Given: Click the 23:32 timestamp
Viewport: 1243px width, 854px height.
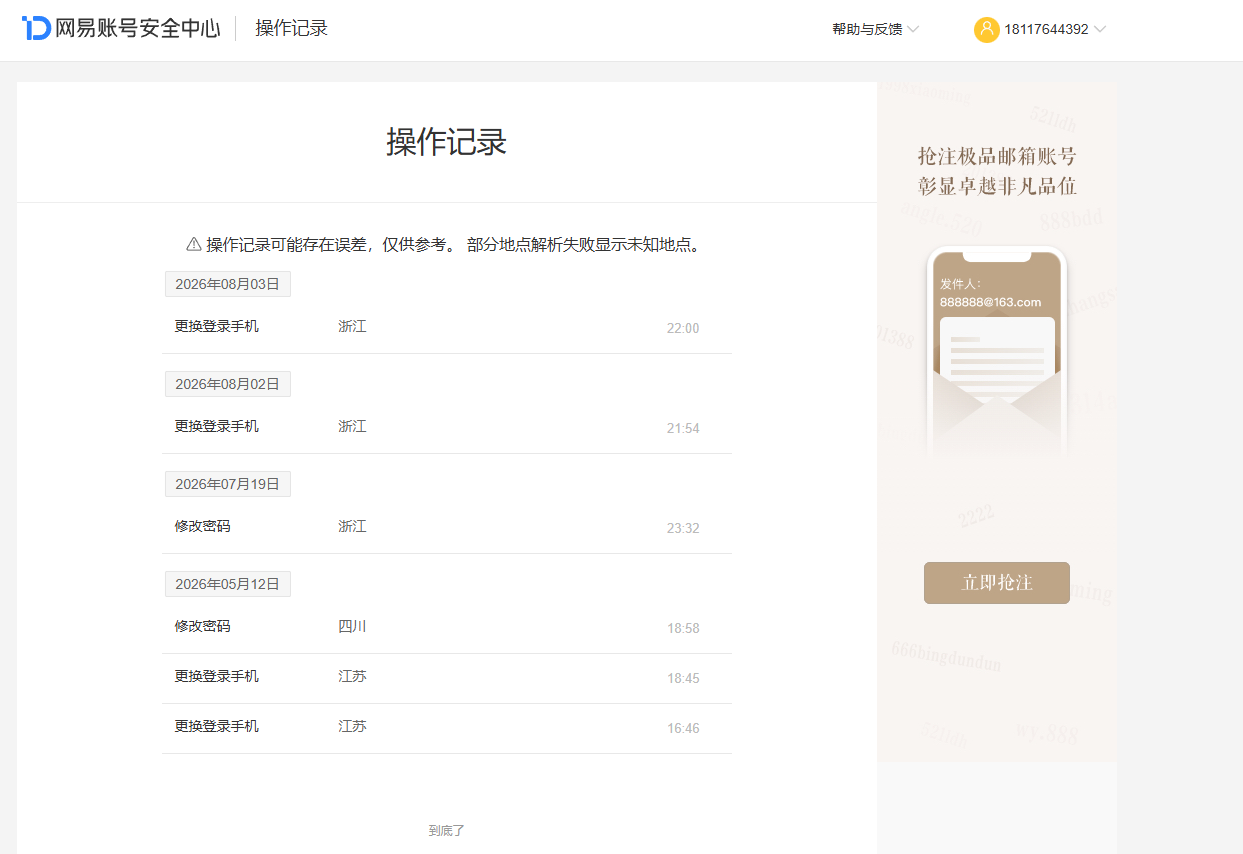Looking at the screenshot, I should click(683, 528).
